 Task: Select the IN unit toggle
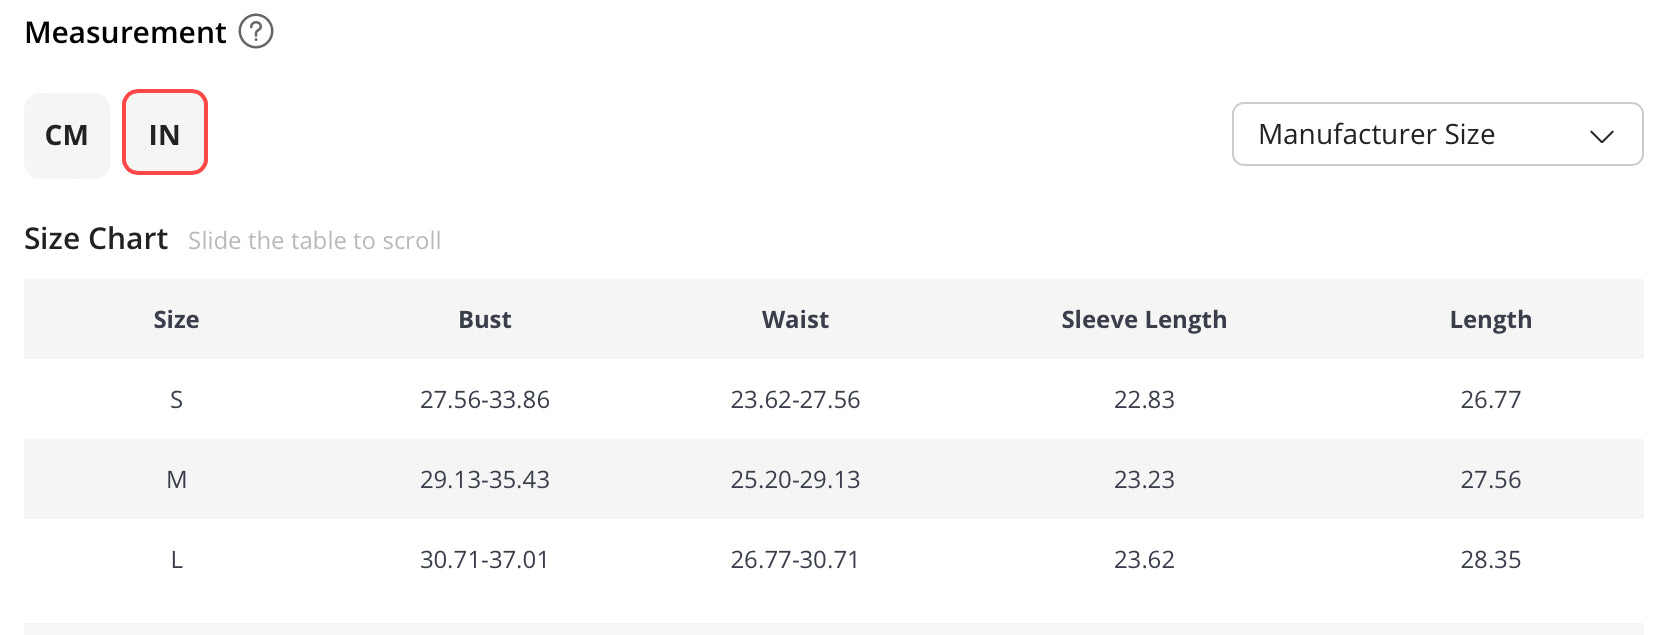point(165,133)
